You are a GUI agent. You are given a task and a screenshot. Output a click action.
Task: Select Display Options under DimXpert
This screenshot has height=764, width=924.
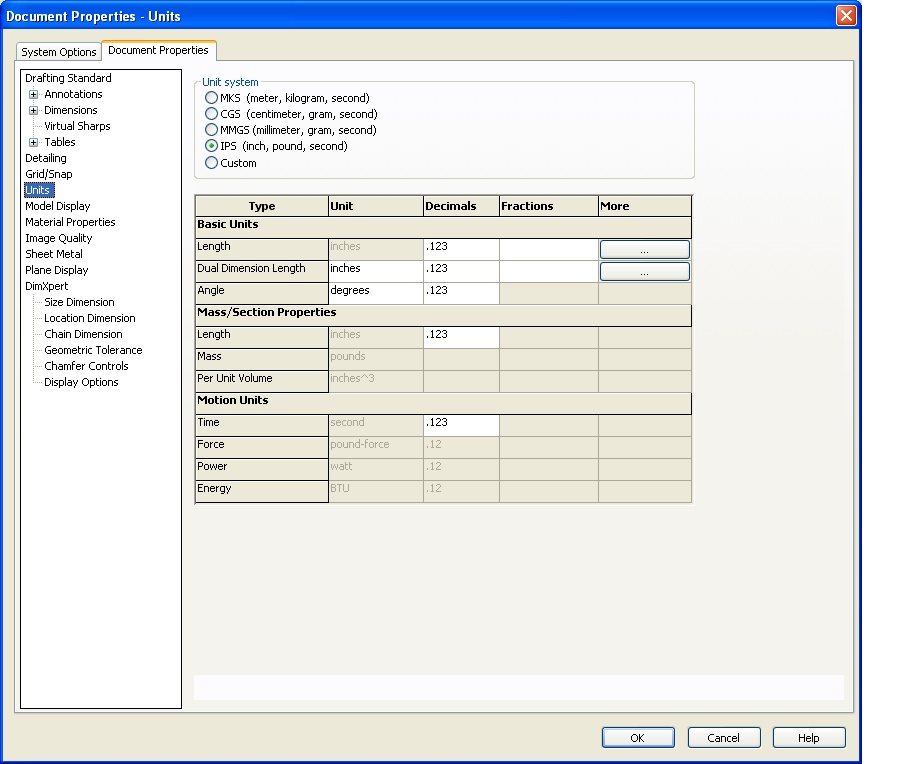coord(81,382)
